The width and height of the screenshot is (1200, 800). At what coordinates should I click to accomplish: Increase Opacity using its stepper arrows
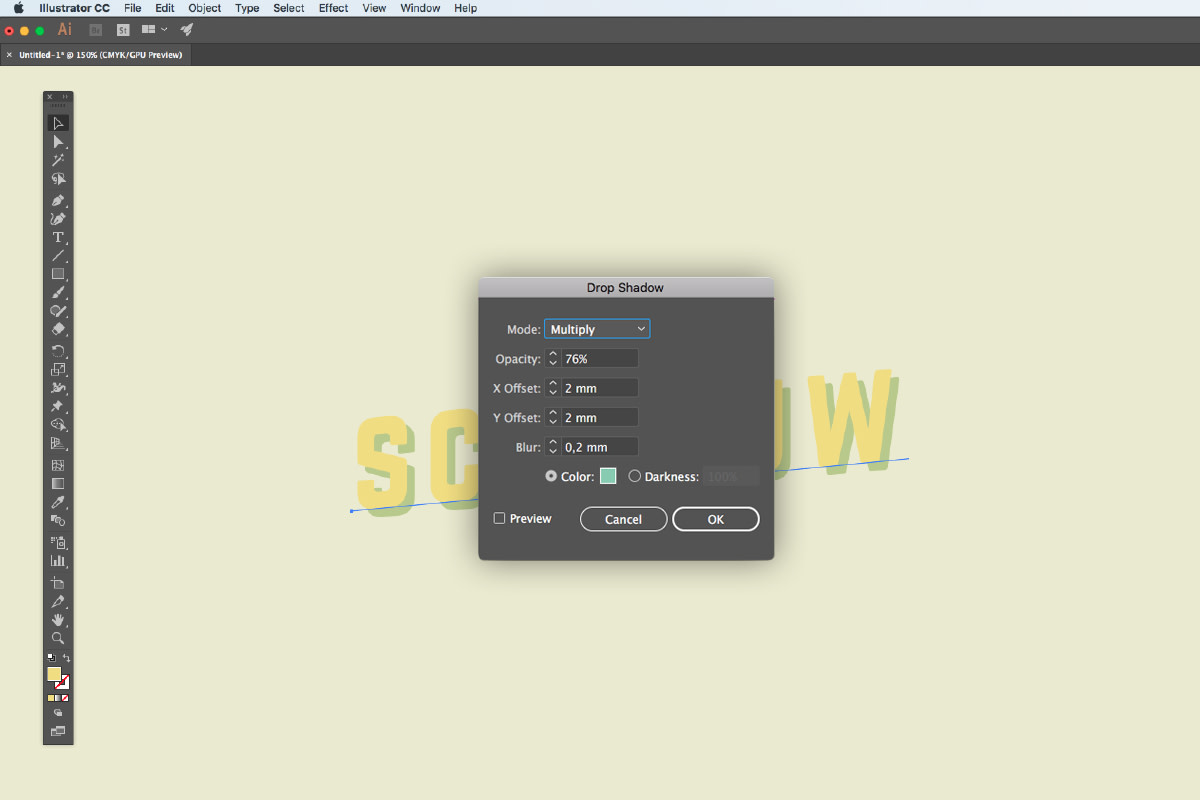(552, 358)
